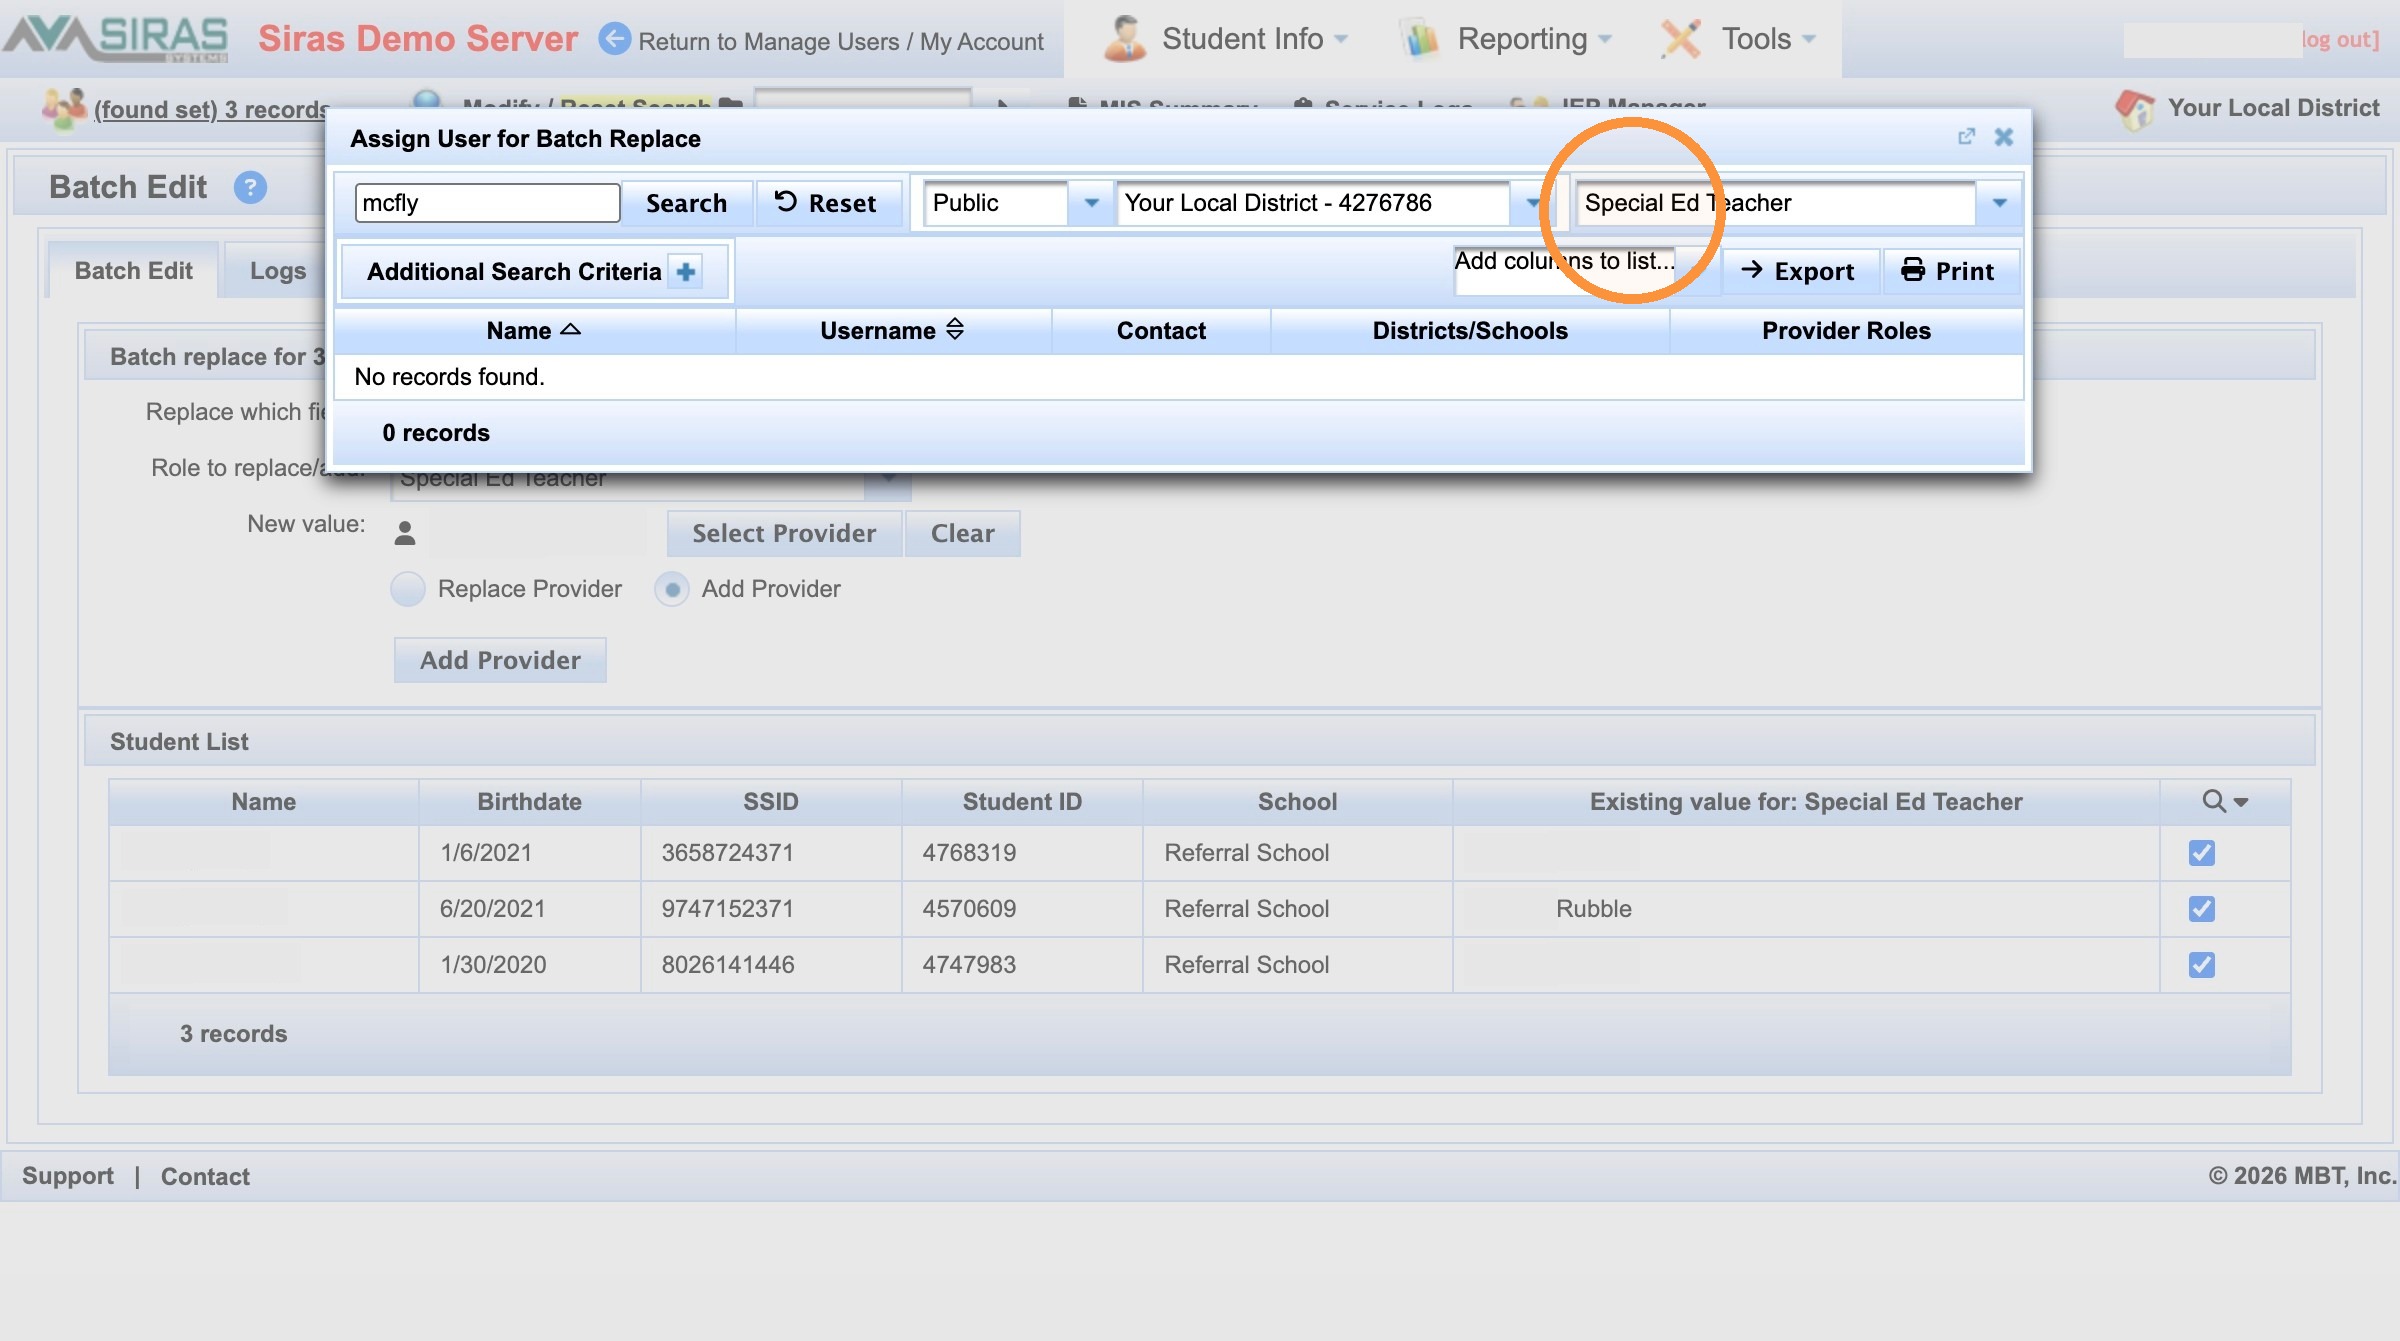Click the Support footer link
Viewport: 2400px width, 1341px height.
click(x=68, y=1175)
